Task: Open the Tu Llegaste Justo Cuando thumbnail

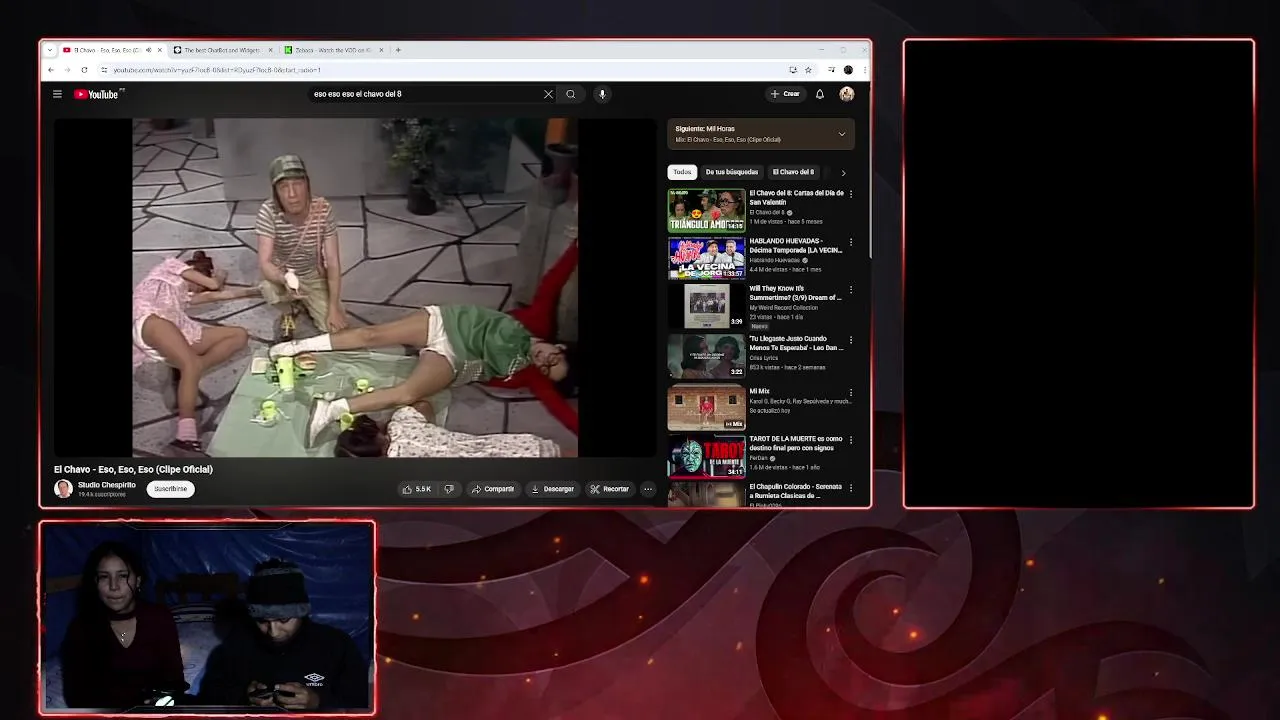Action: [x=707, y=357]
